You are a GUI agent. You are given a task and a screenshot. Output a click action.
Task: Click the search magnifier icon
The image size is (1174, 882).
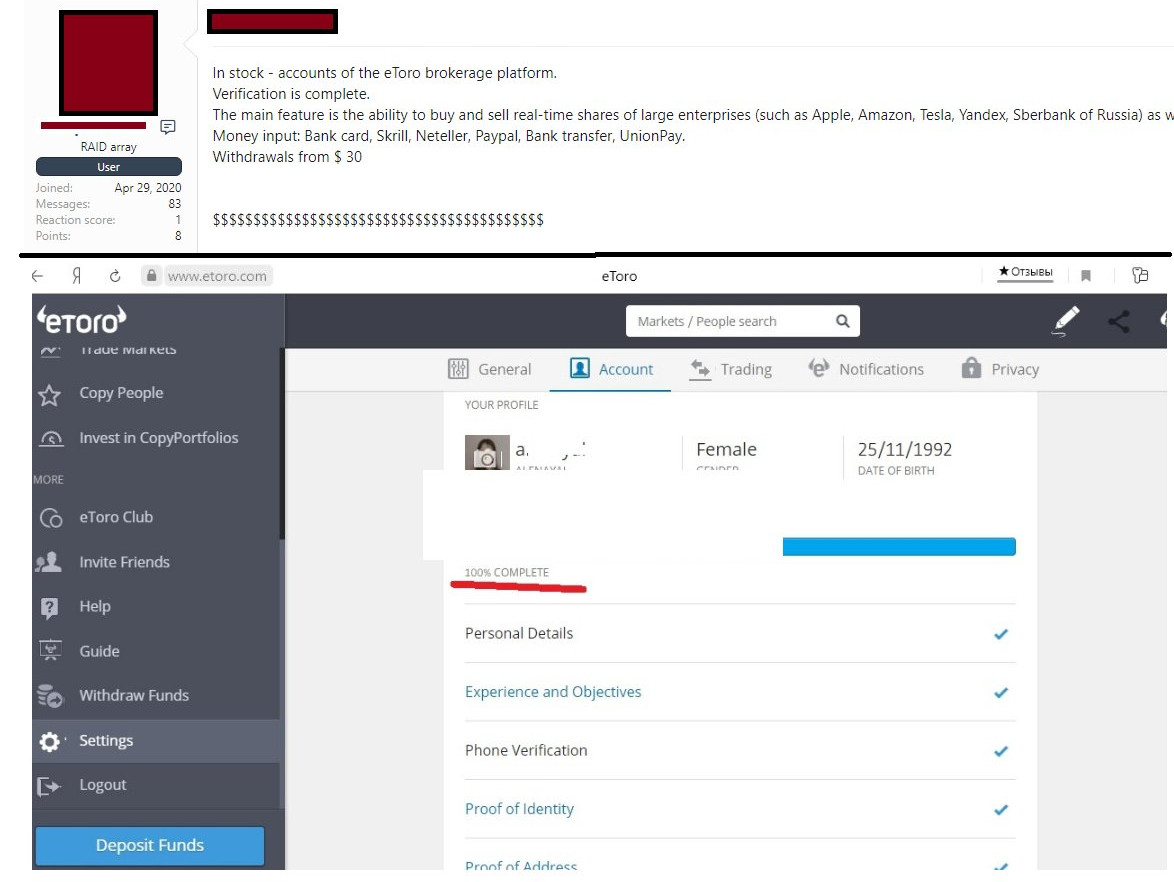click(842, 321)
